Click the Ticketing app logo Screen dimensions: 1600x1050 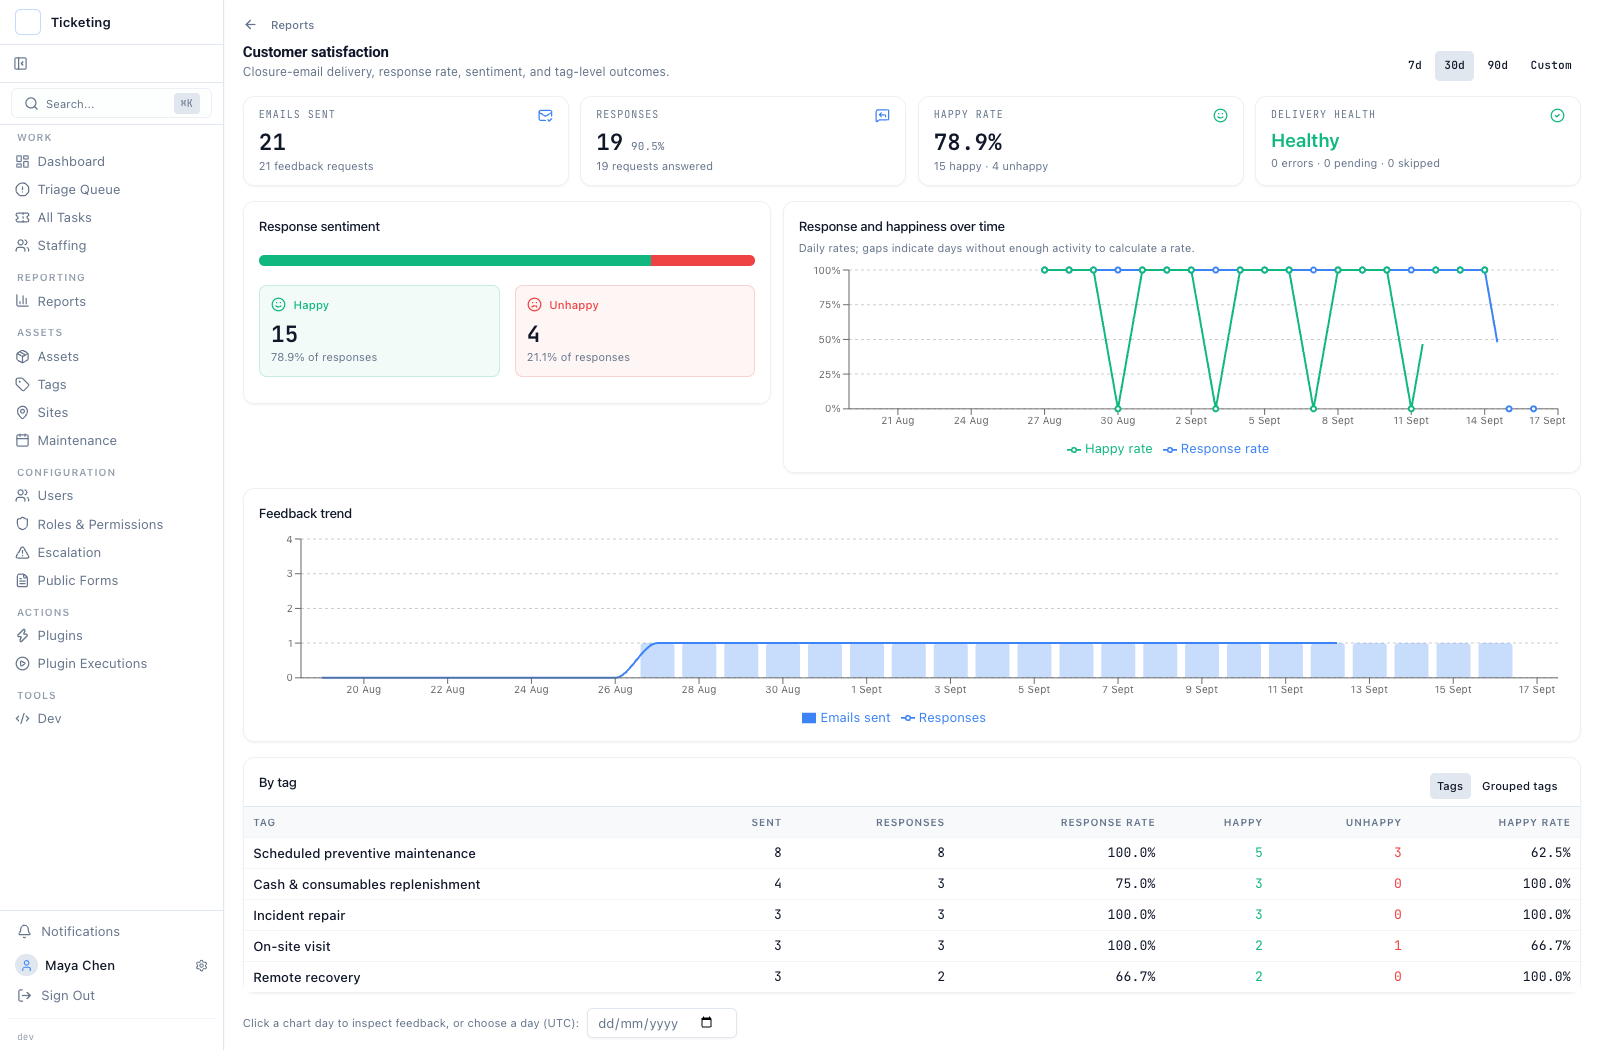pyautogui.click(x=28, y=22)
